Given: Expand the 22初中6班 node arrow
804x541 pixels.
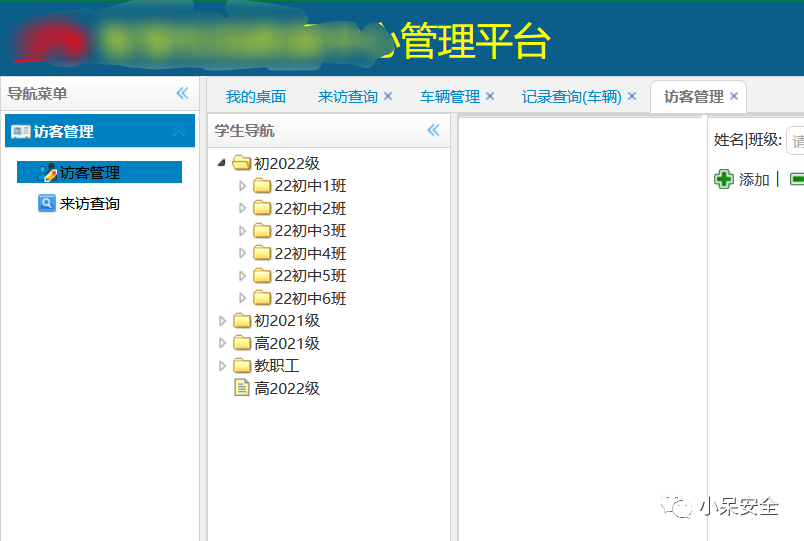Looking at the screenshot, I should pos(243,298).
